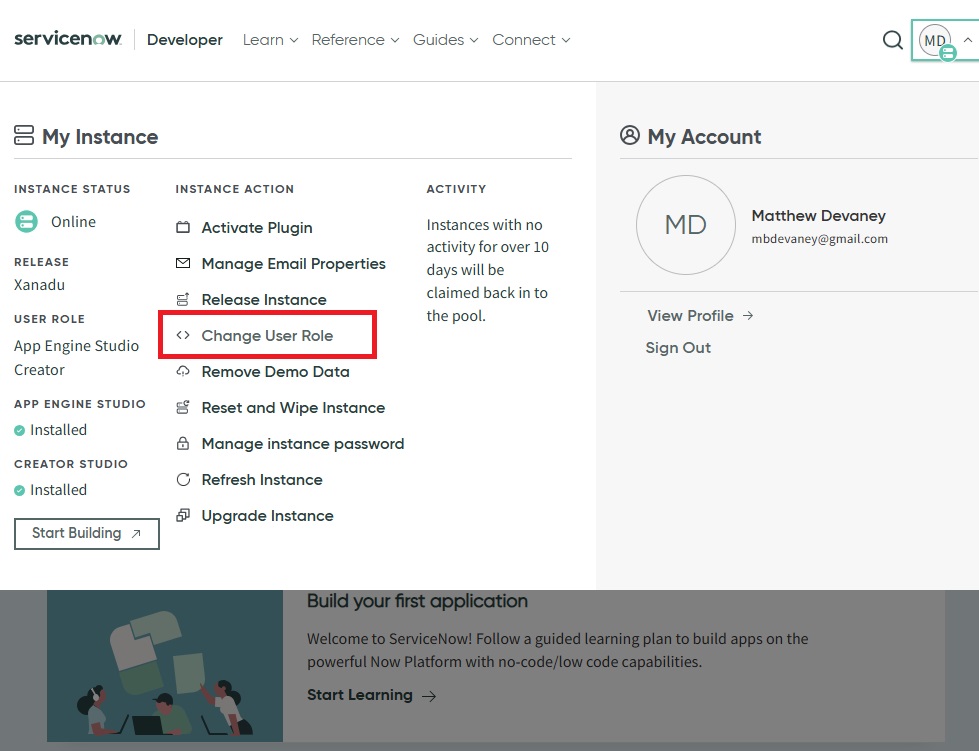Open the Developer home link
Viewport: 979px width, 751px height.
point(185,40)
